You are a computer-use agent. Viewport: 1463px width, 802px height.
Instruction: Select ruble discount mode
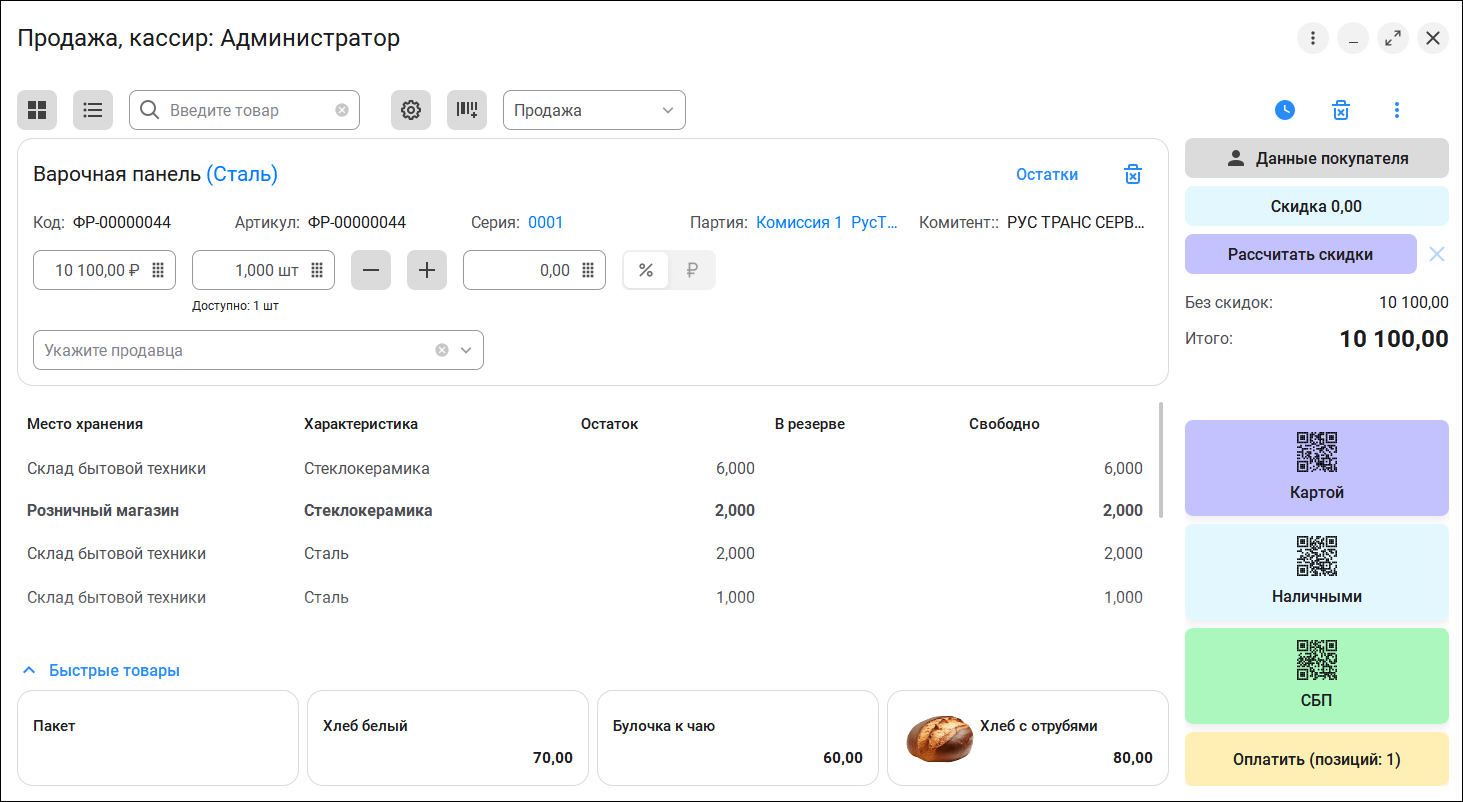point(692,270)
